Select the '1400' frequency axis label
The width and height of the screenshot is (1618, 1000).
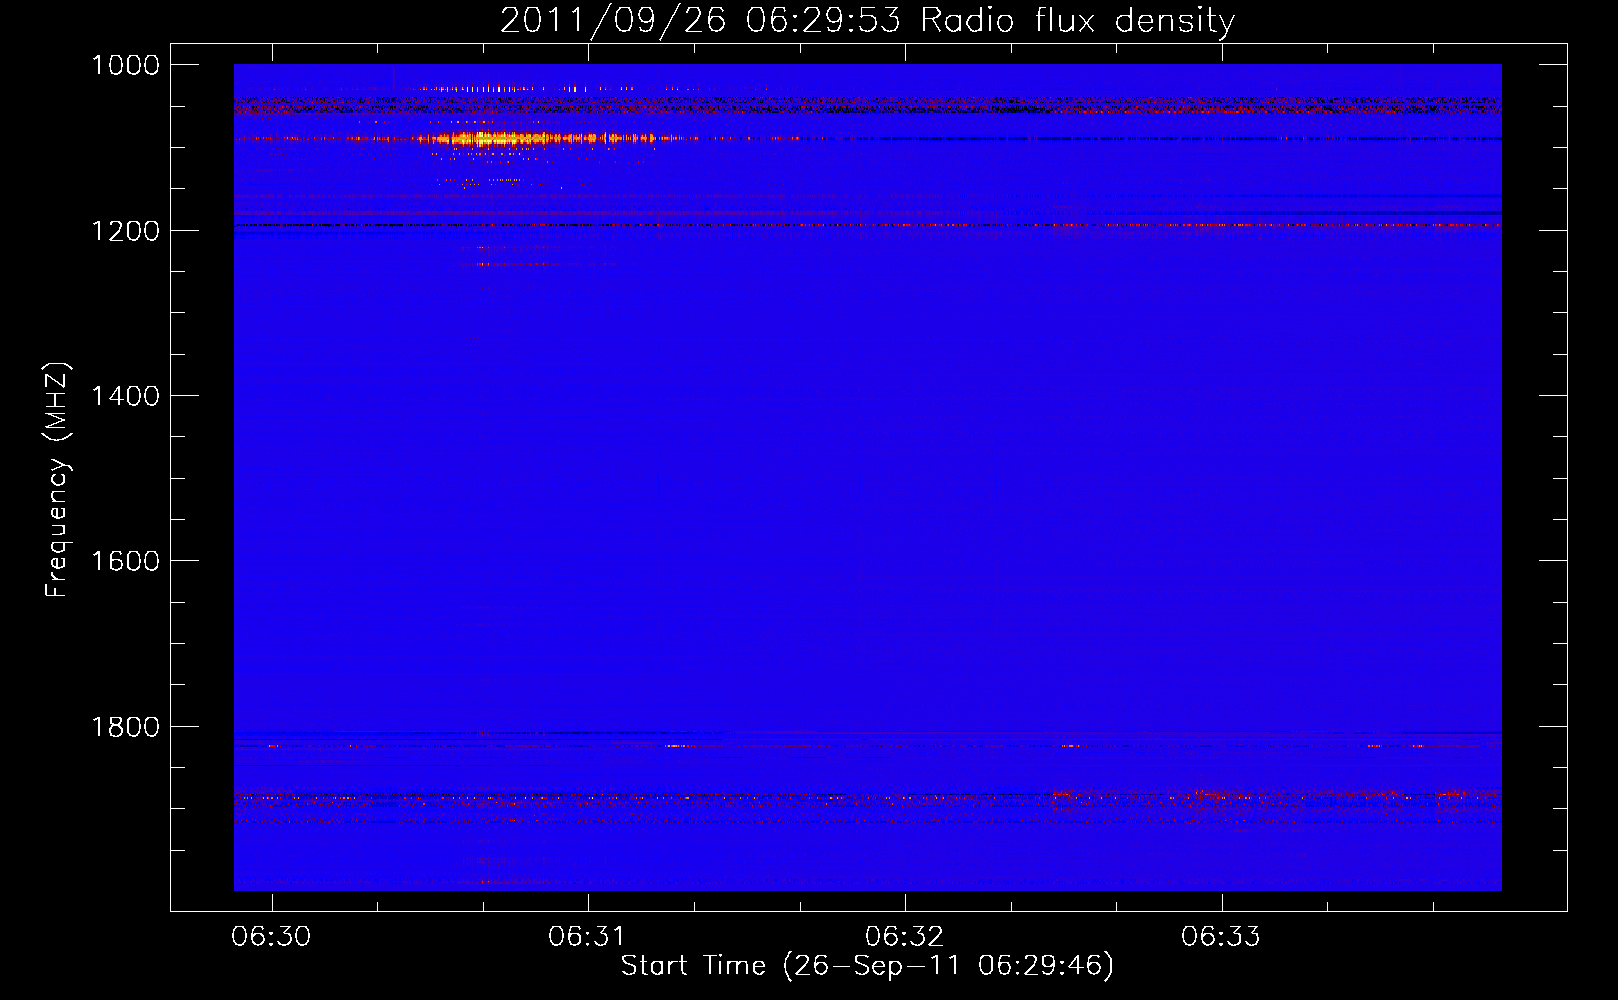(x=125, y=396)
